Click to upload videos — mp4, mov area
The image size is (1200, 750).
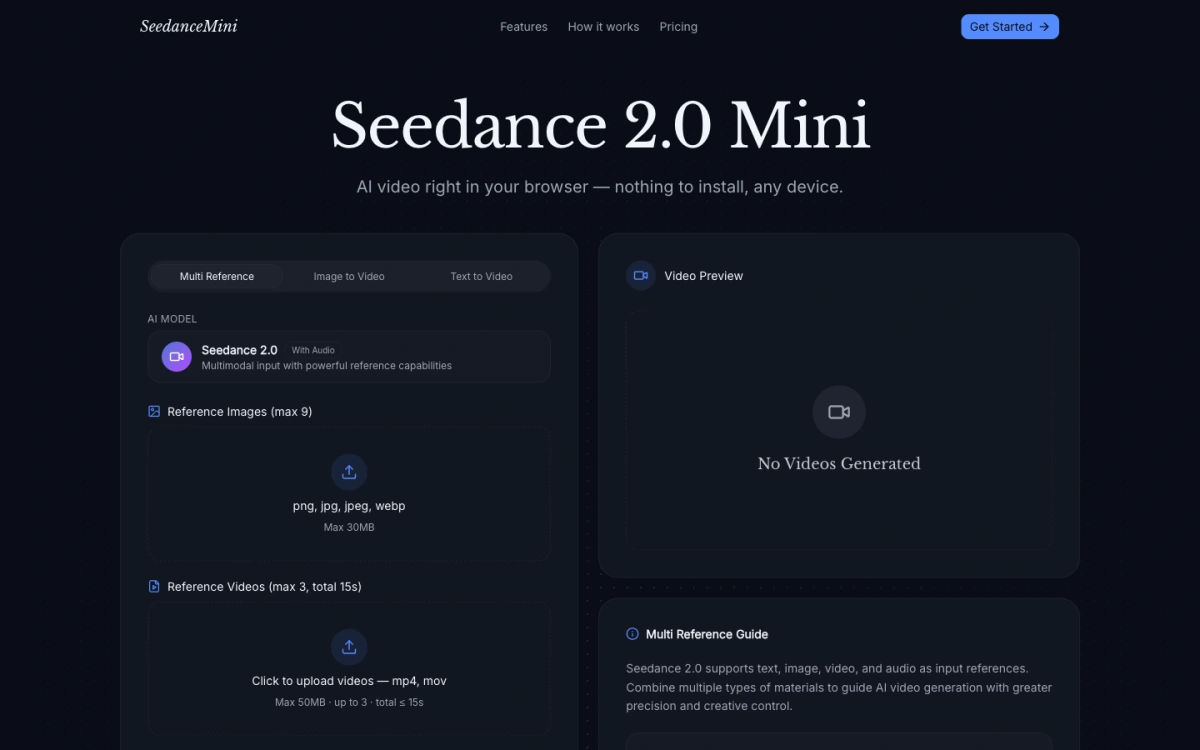pyautogui.click(x=349, y=669)
